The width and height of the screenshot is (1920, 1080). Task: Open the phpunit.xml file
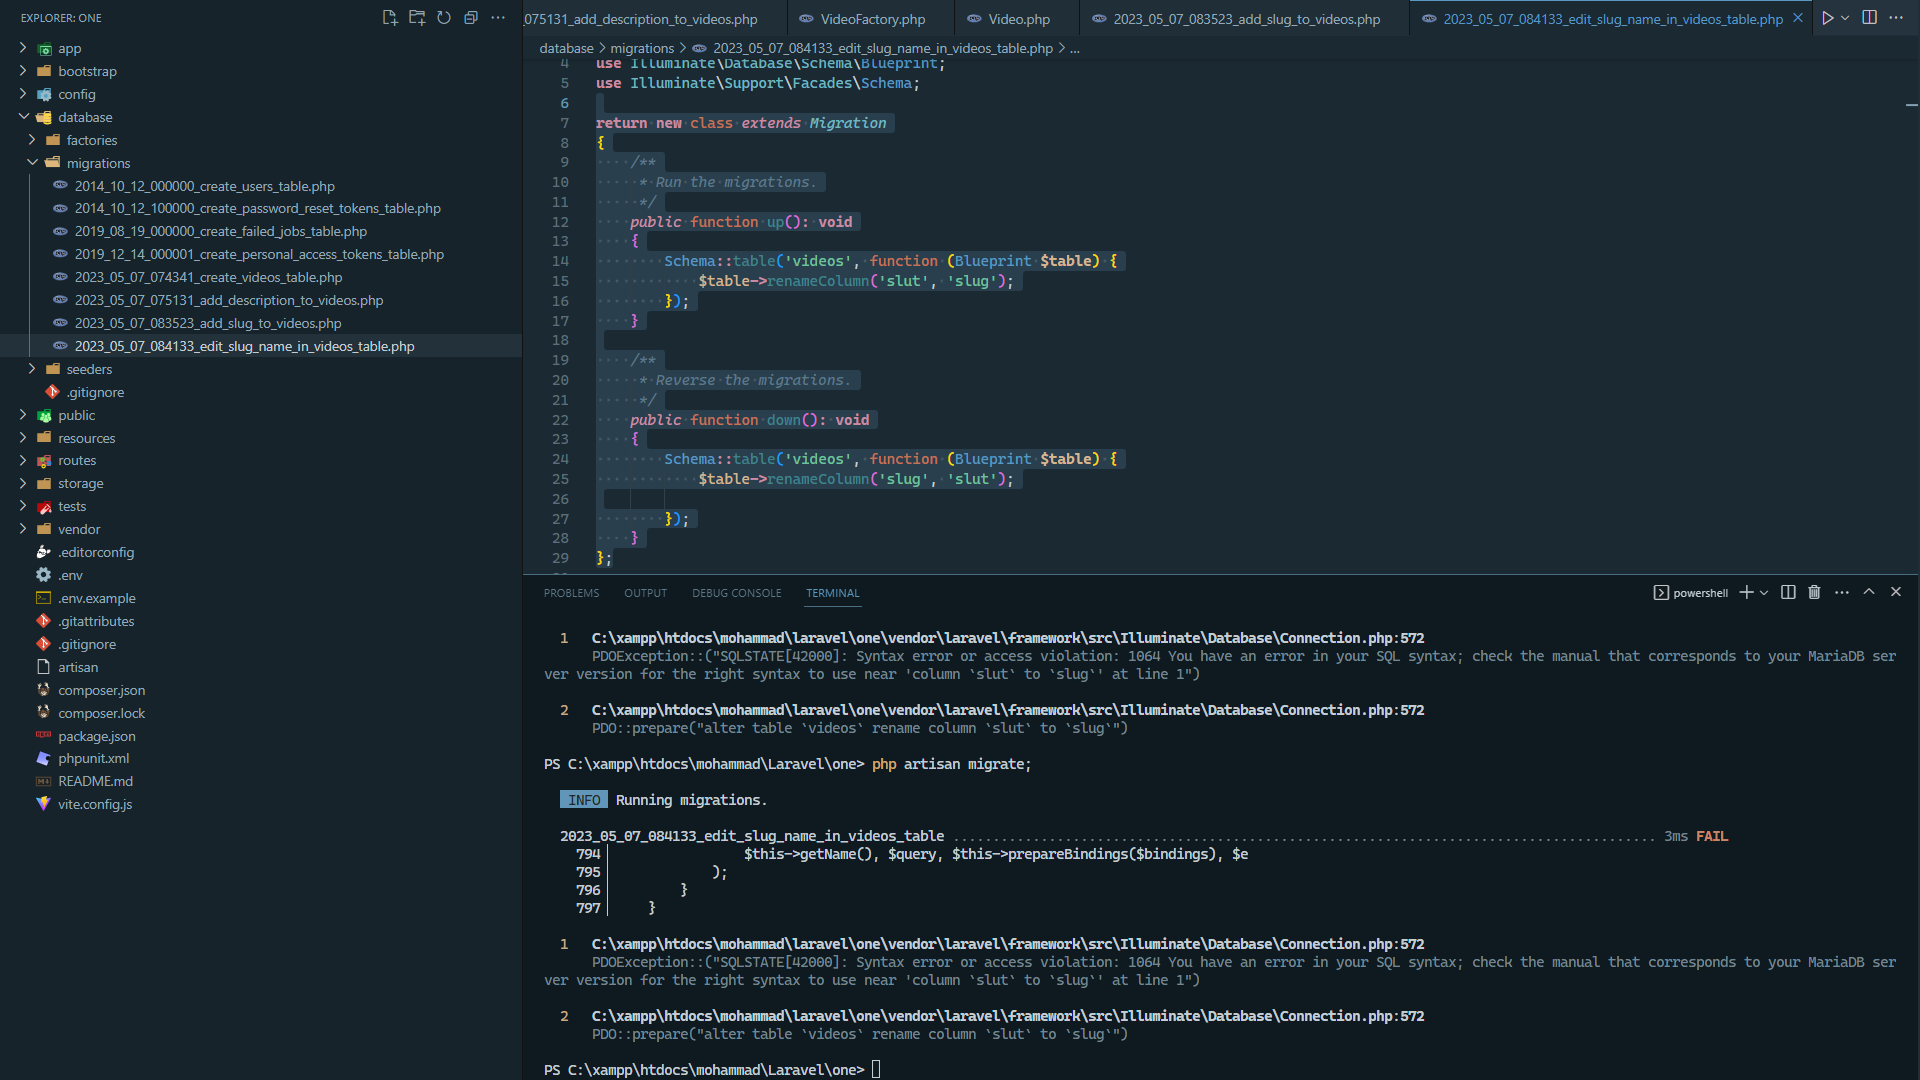(x=93, y=758)
